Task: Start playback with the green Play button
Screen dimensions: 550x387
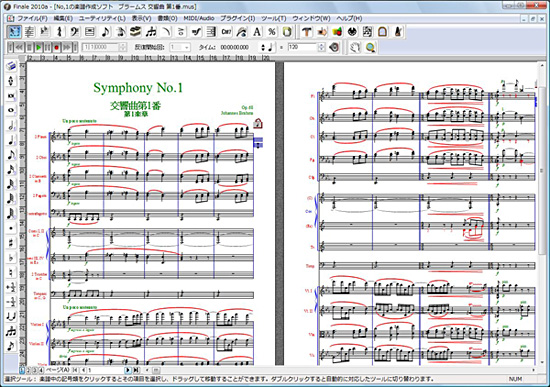Action: click(x=39, y=47)
